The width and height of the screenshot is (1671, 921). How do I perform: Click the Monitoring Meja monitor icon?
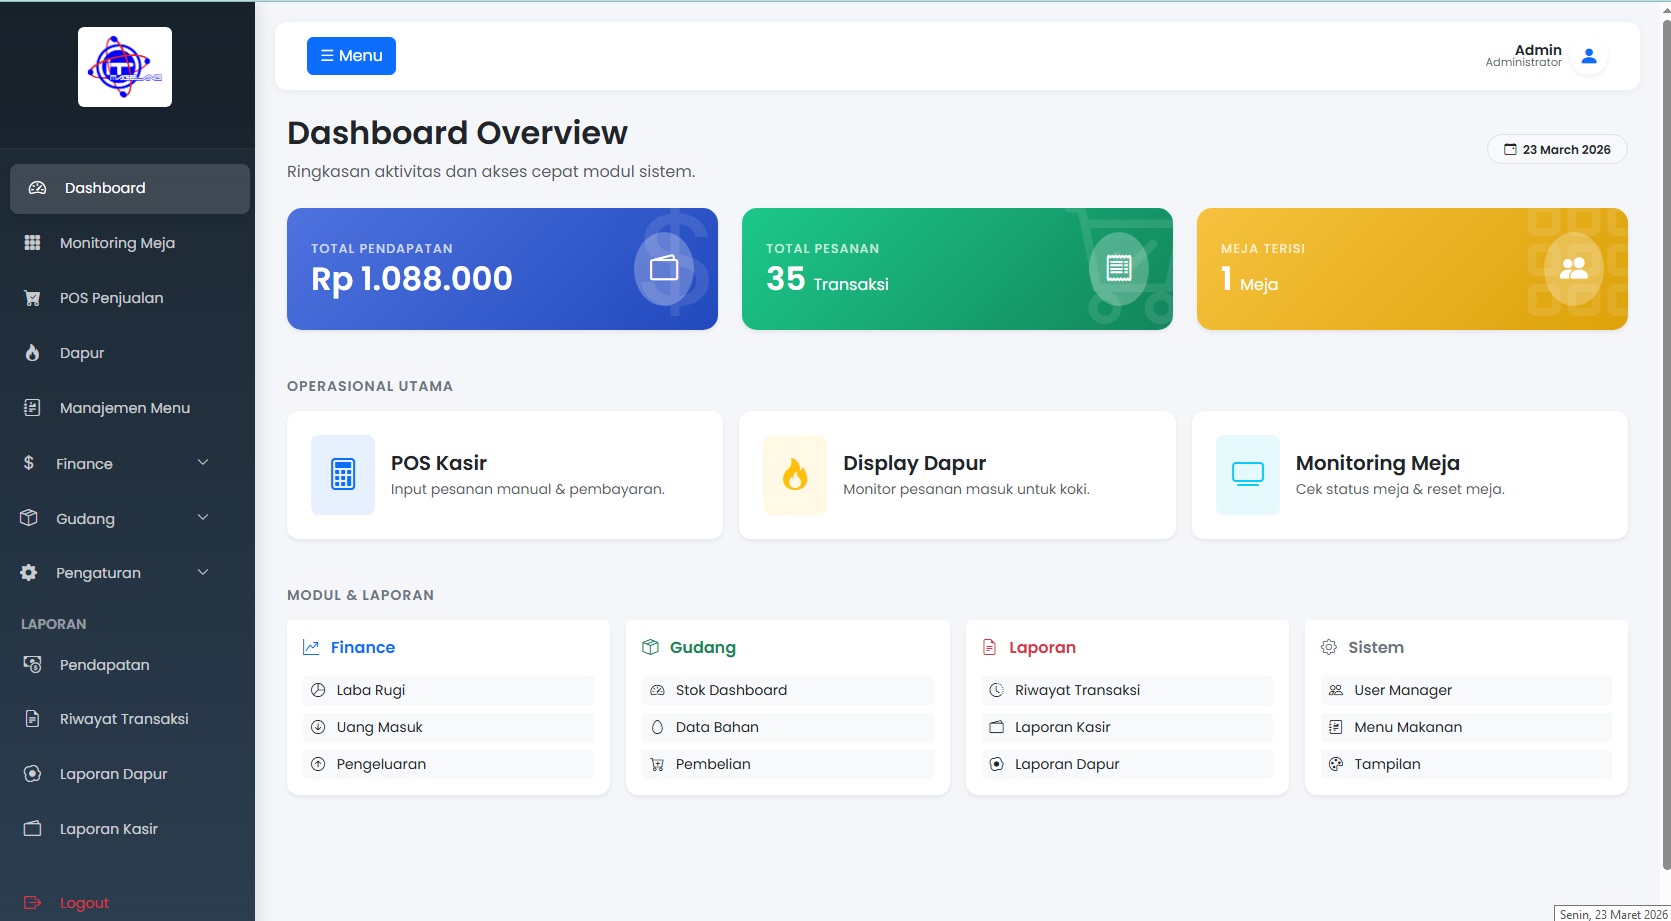pos(1248,475)
